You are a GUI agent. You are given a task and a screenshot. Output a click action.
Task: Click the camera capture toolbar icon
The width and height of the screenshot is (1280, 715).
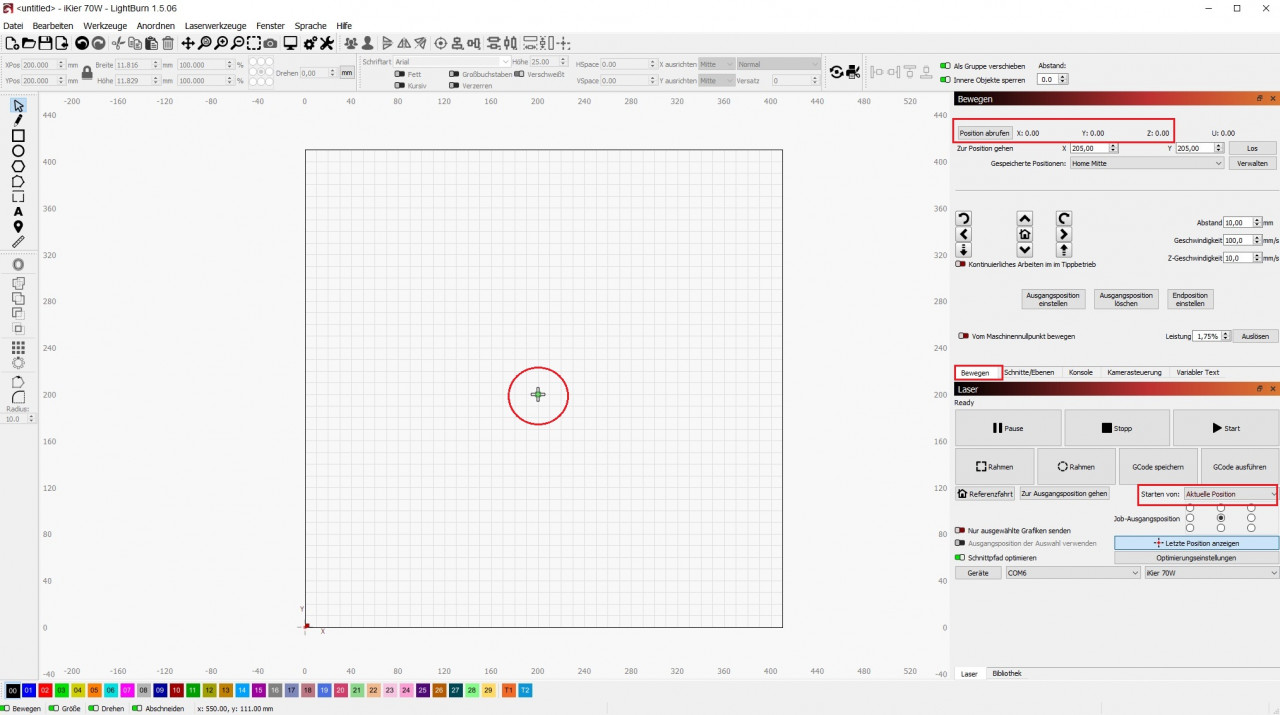click(x=271, y=43)
